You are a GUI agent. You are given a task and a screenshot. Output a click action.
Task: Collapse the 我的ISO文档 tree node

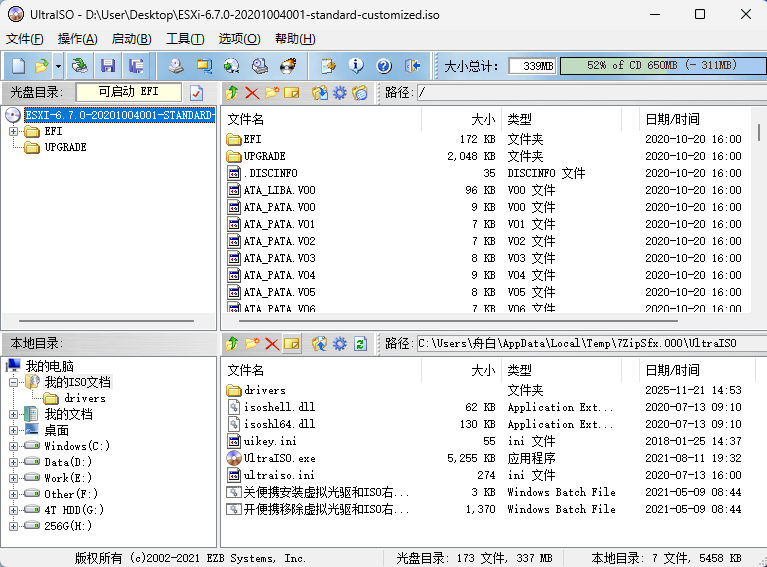(x=13, y=382)
